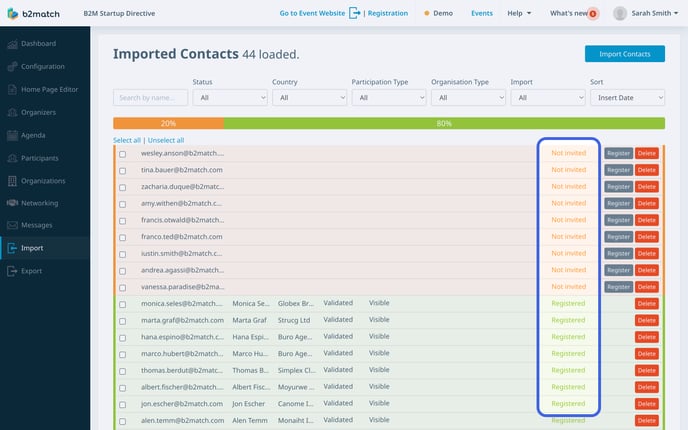688x430 pixels.
Task: Delete the tina.bauer@b2match.com contact
Action: pyautogui.click(x=647, y=170)
